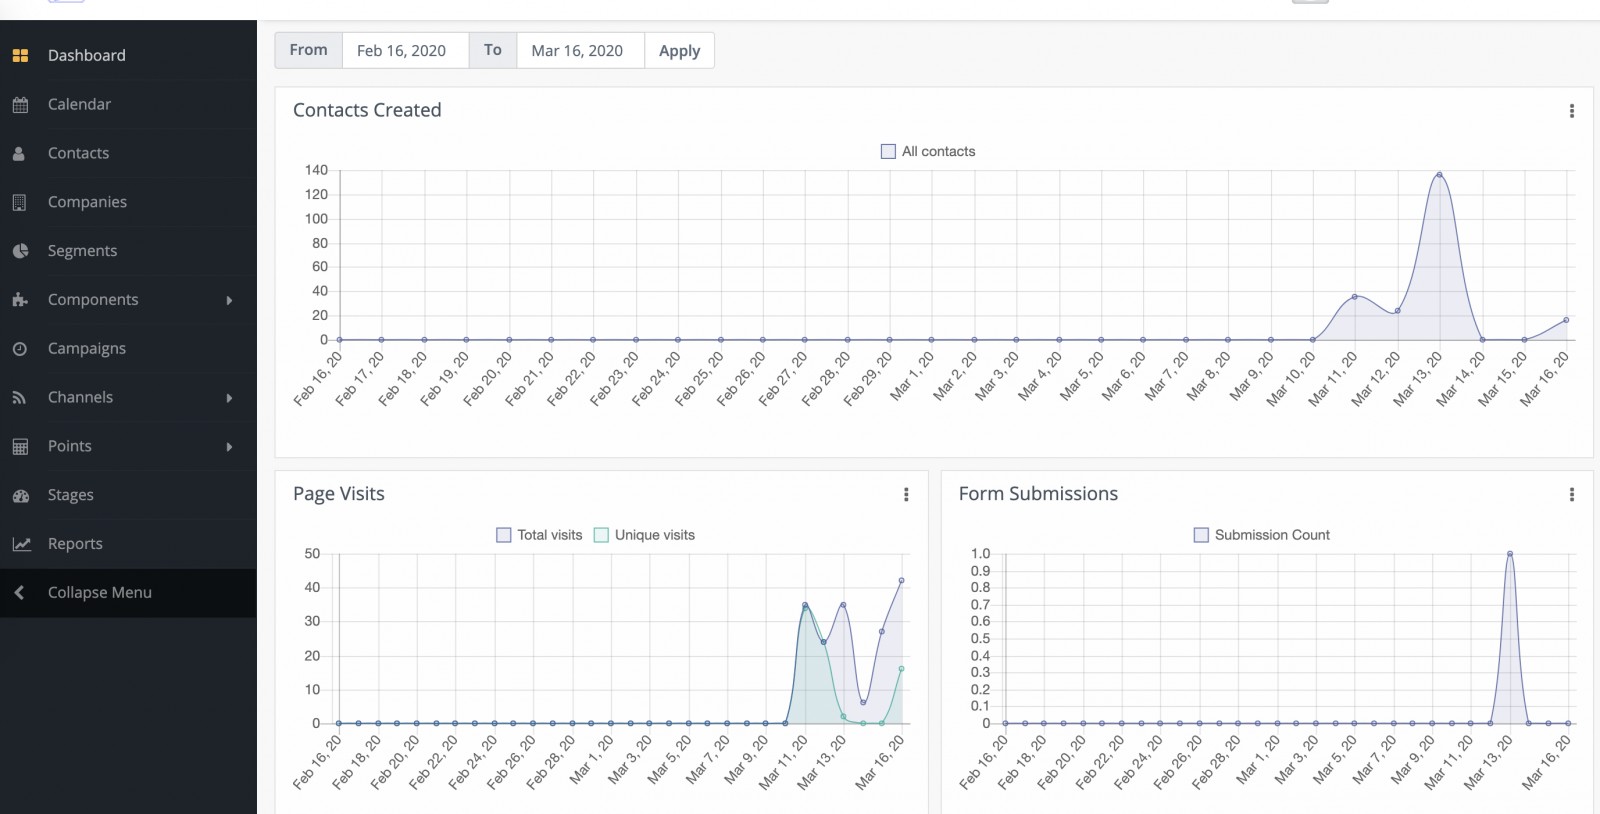Click the Stages palette icon
Viewport: 1600px width, 814px height.
[20, 496]
